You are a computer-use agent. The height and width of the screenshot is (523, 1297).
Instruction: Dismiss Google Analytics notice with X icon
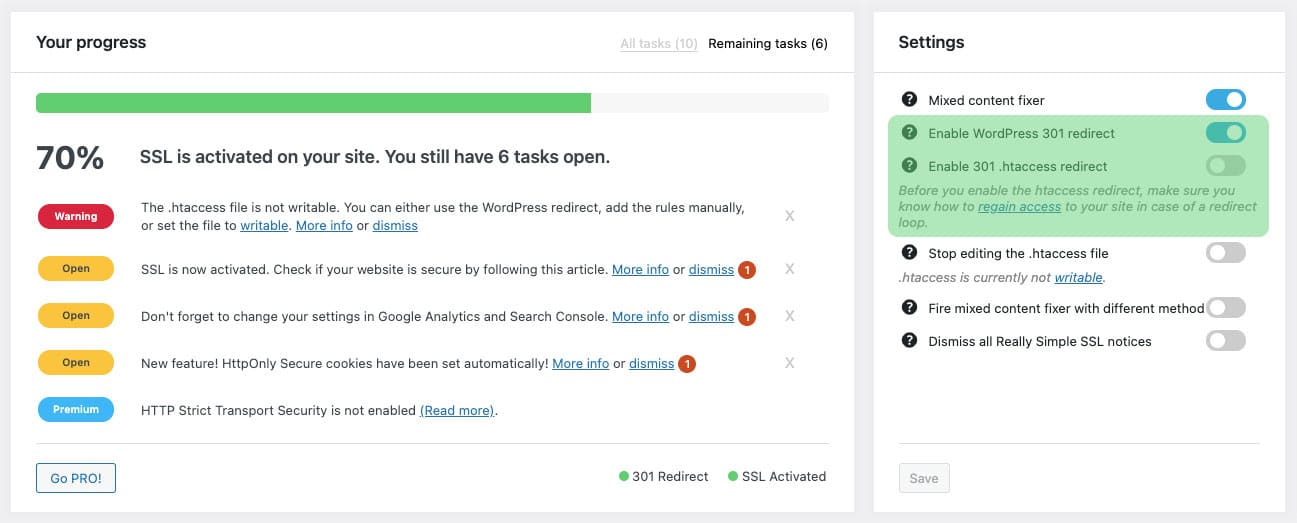(789, 316)
